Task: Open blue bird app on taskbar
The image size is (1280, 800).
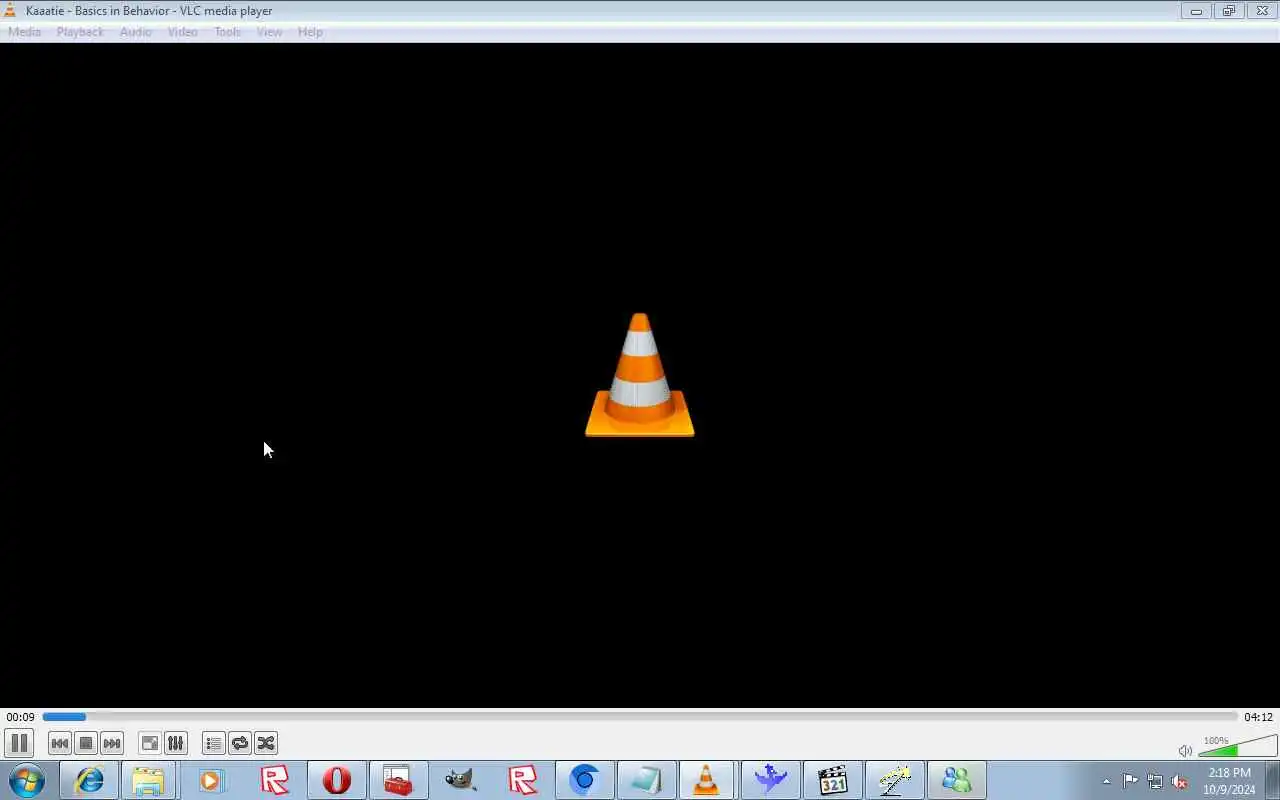Action: (x=770, y=780)
